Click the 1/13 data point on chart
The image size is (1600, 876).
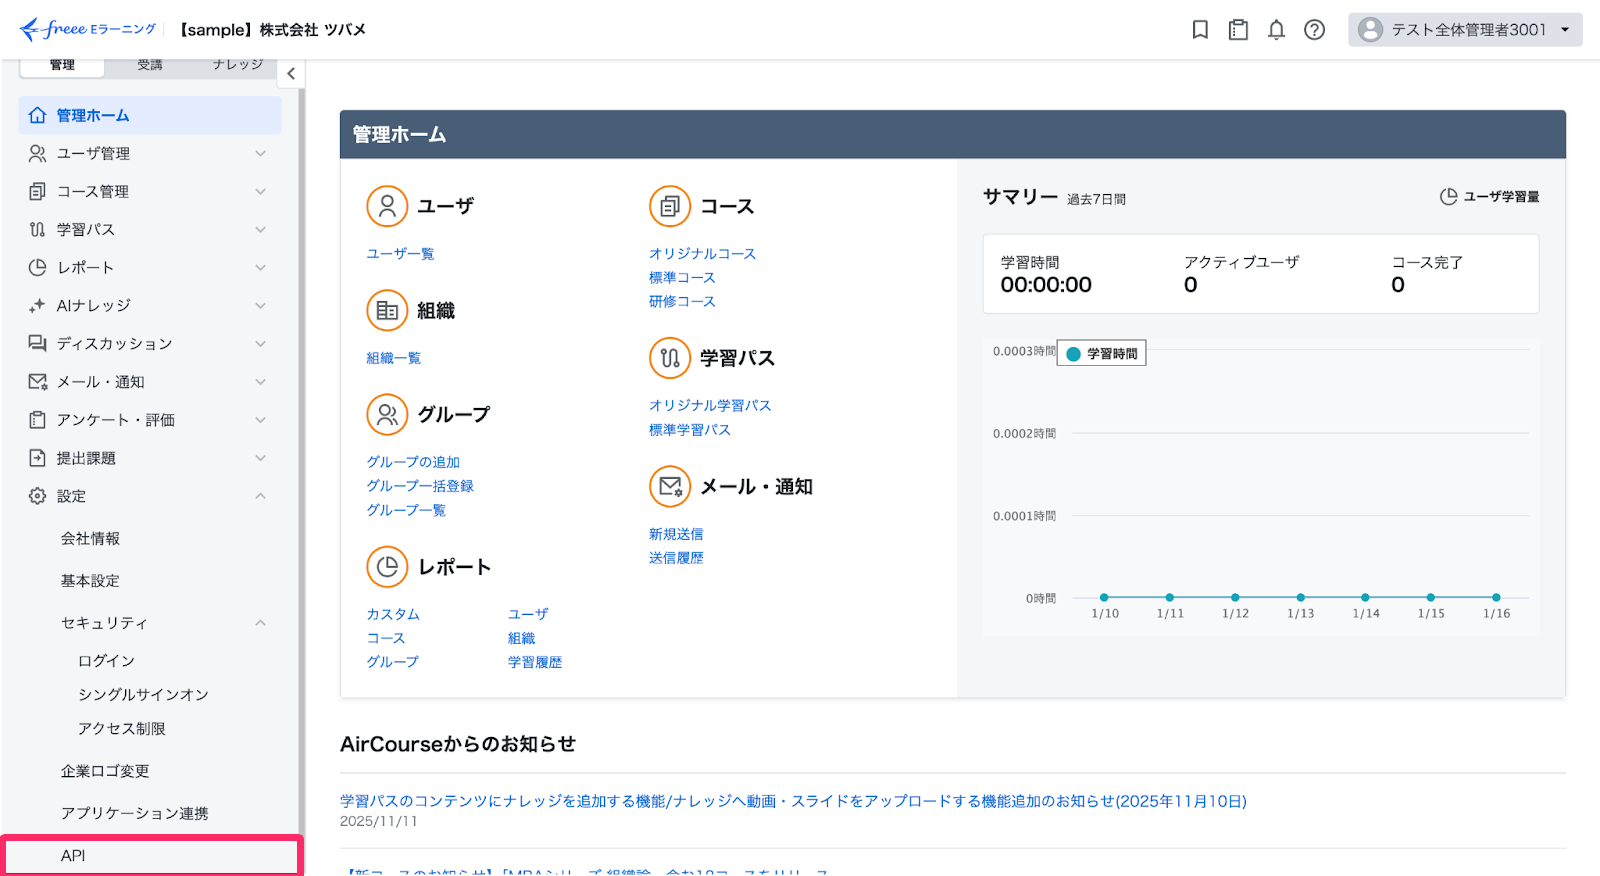pyautogui.click(x=1300, y=597)
